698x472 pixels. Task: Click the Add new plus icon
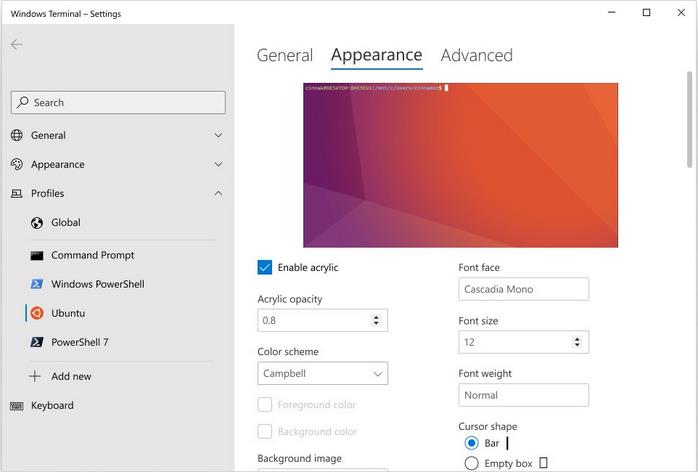[36, 376]
